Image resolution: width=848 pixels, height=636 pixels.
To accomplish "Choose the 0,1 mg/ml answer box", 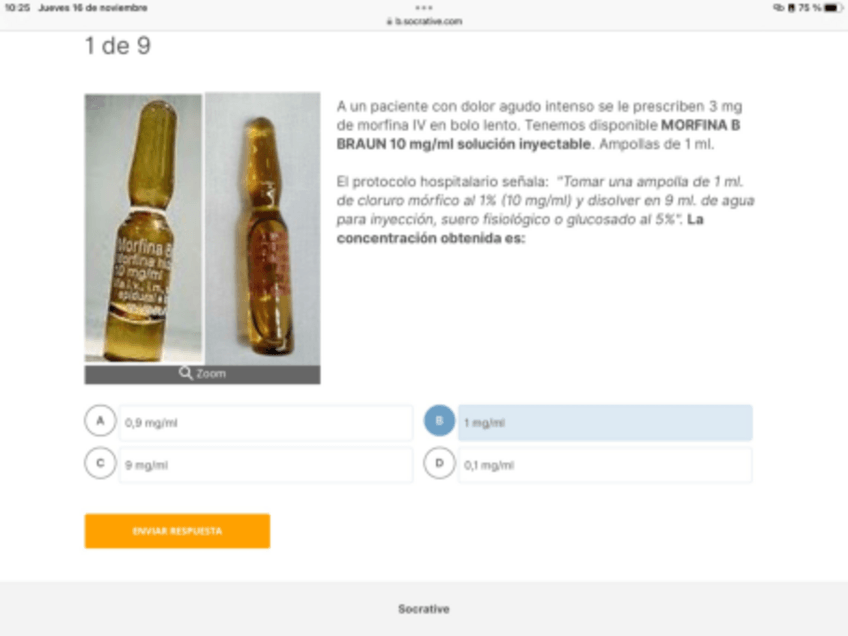I will [605, 465].
